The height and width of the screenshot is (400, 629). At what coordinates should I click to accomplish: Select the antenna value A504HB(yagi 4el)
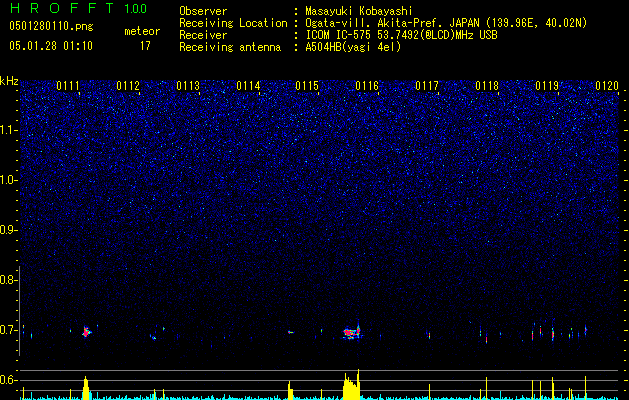(x=353, y=47)
